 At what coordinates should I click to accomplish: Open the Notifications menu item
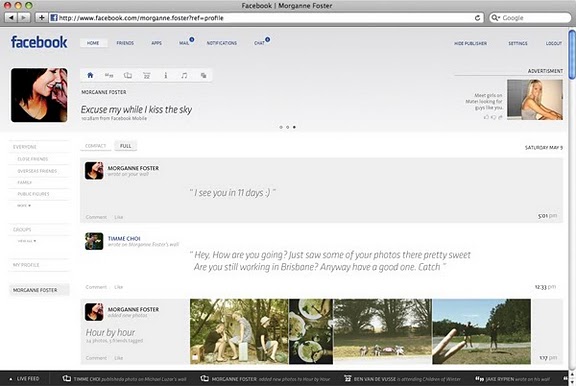point(222,43)
